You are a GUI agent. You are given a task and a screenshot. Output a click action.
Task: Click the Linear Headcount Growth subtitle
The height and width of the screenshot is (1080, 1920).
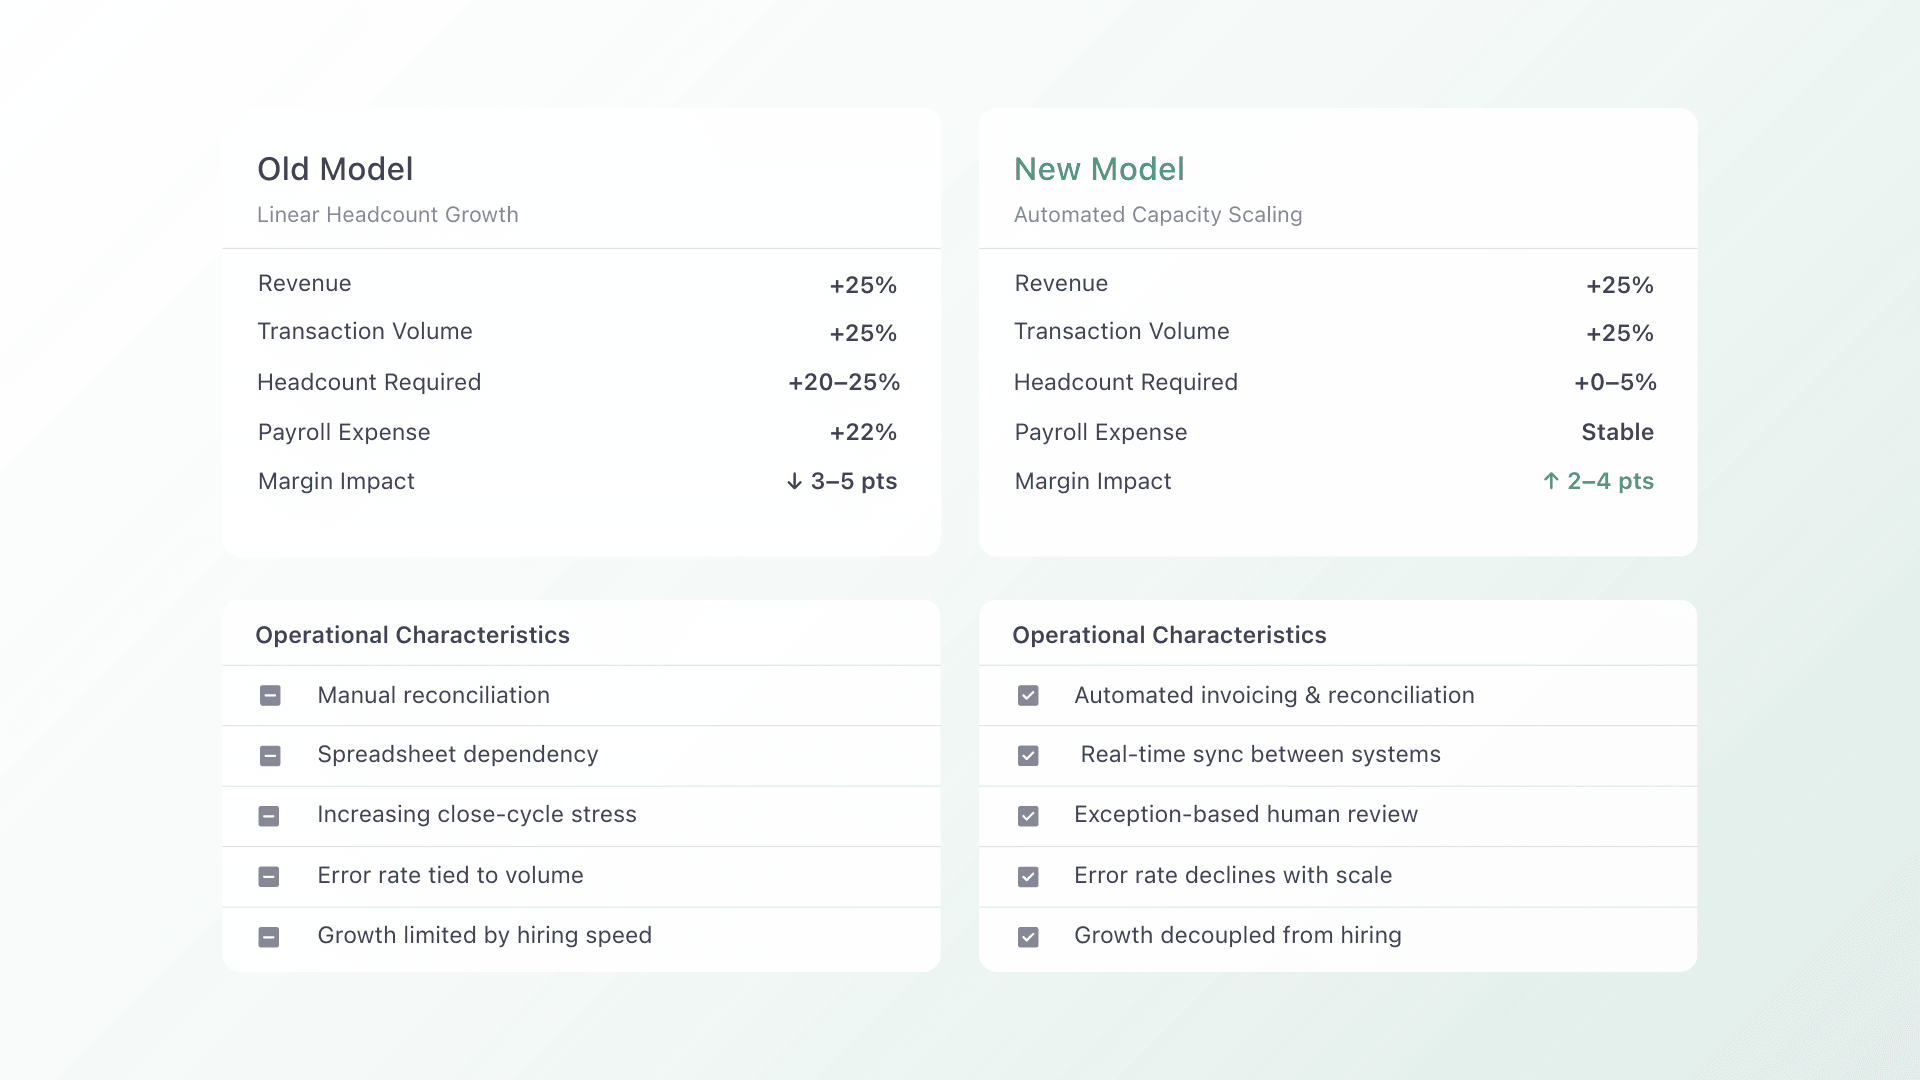388,215
